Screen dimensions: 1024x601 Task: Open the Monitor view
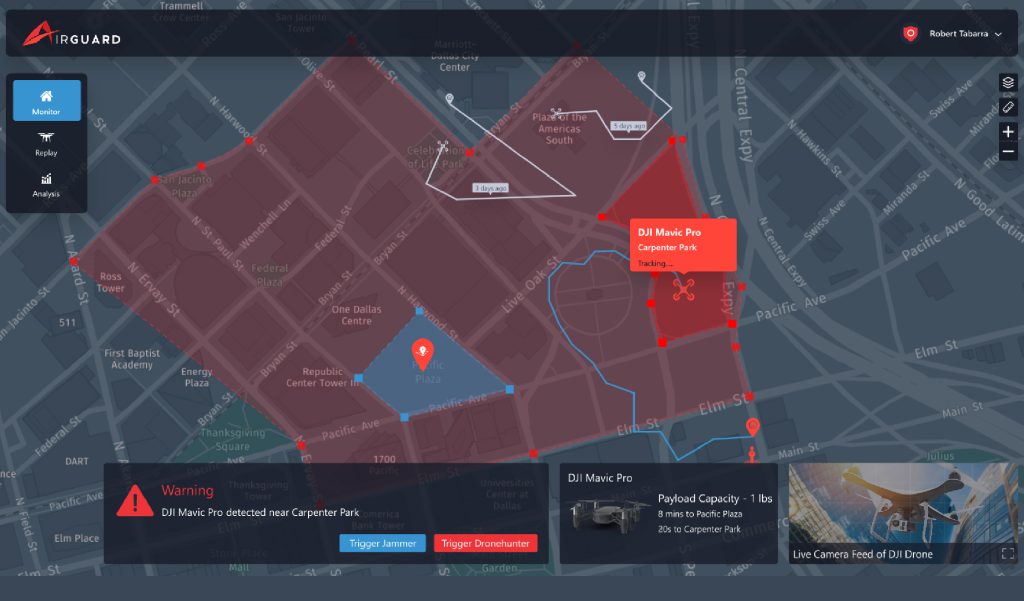pos(46,101)
